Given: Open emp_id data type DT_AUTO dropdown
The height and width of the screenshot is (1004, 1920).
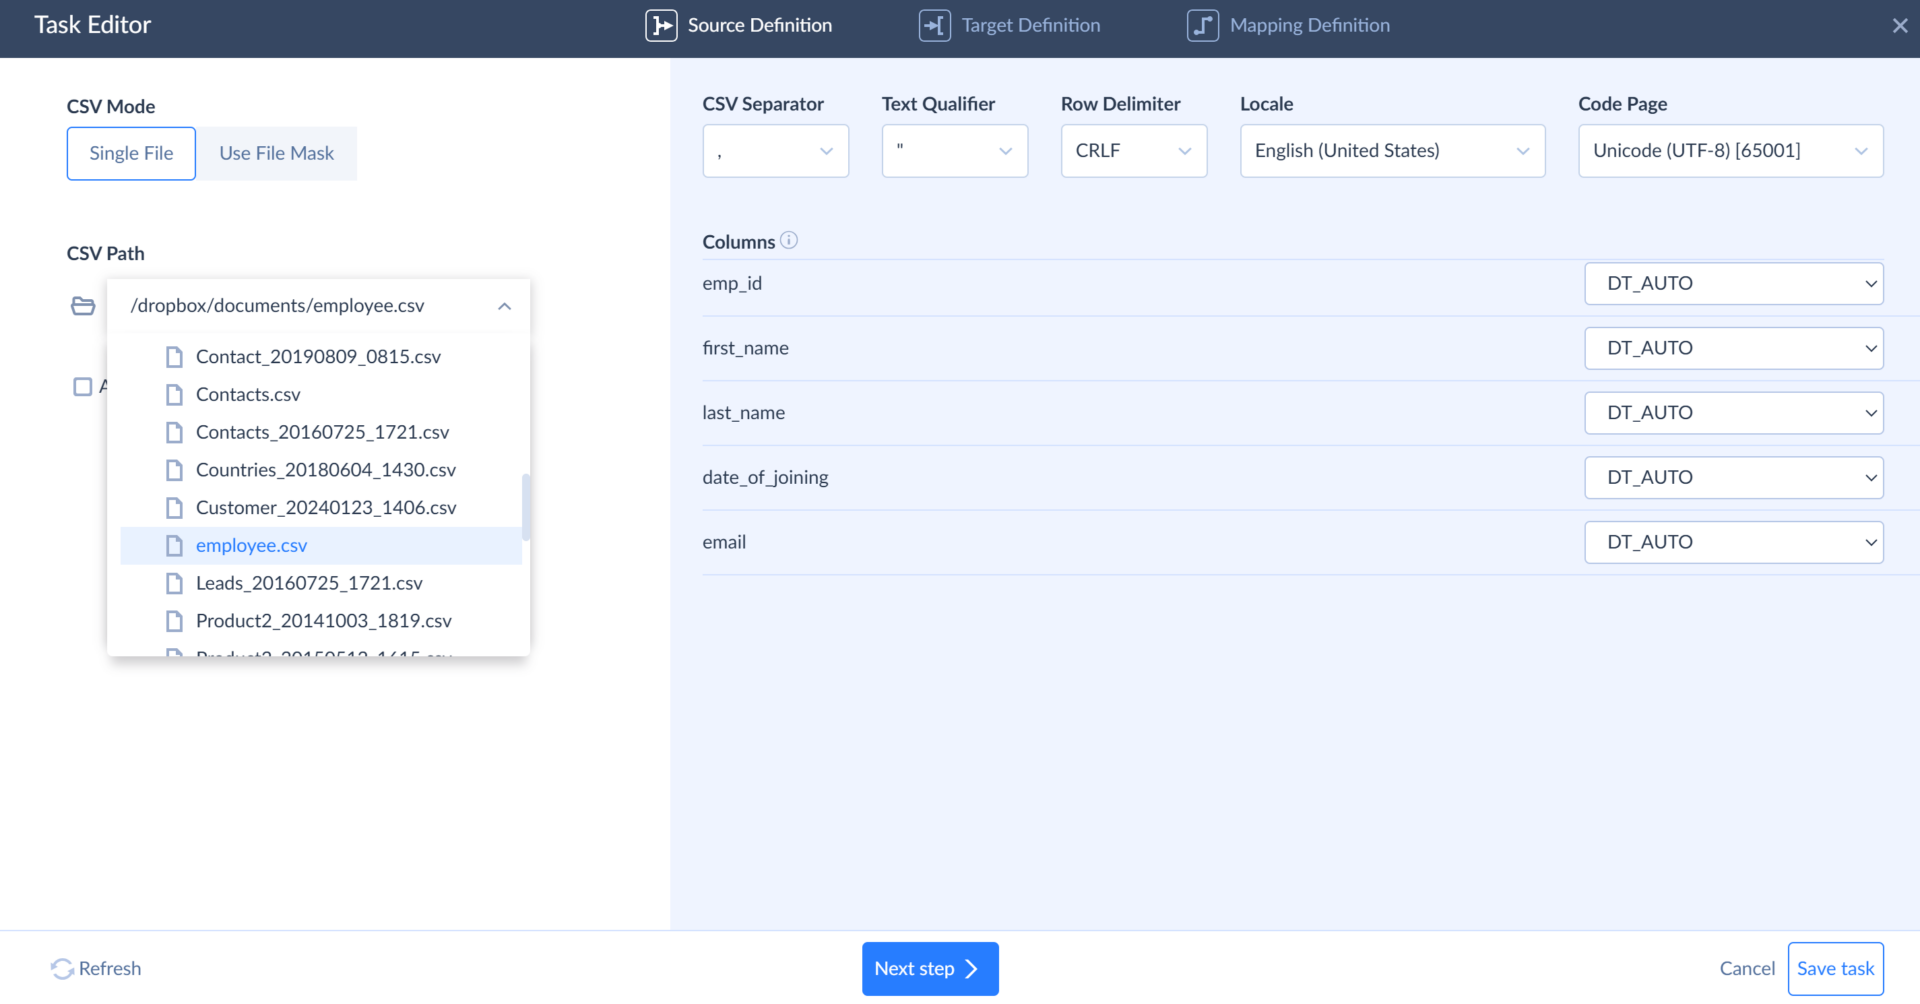Looking at the screenshot, I should tap(1733, 284).
